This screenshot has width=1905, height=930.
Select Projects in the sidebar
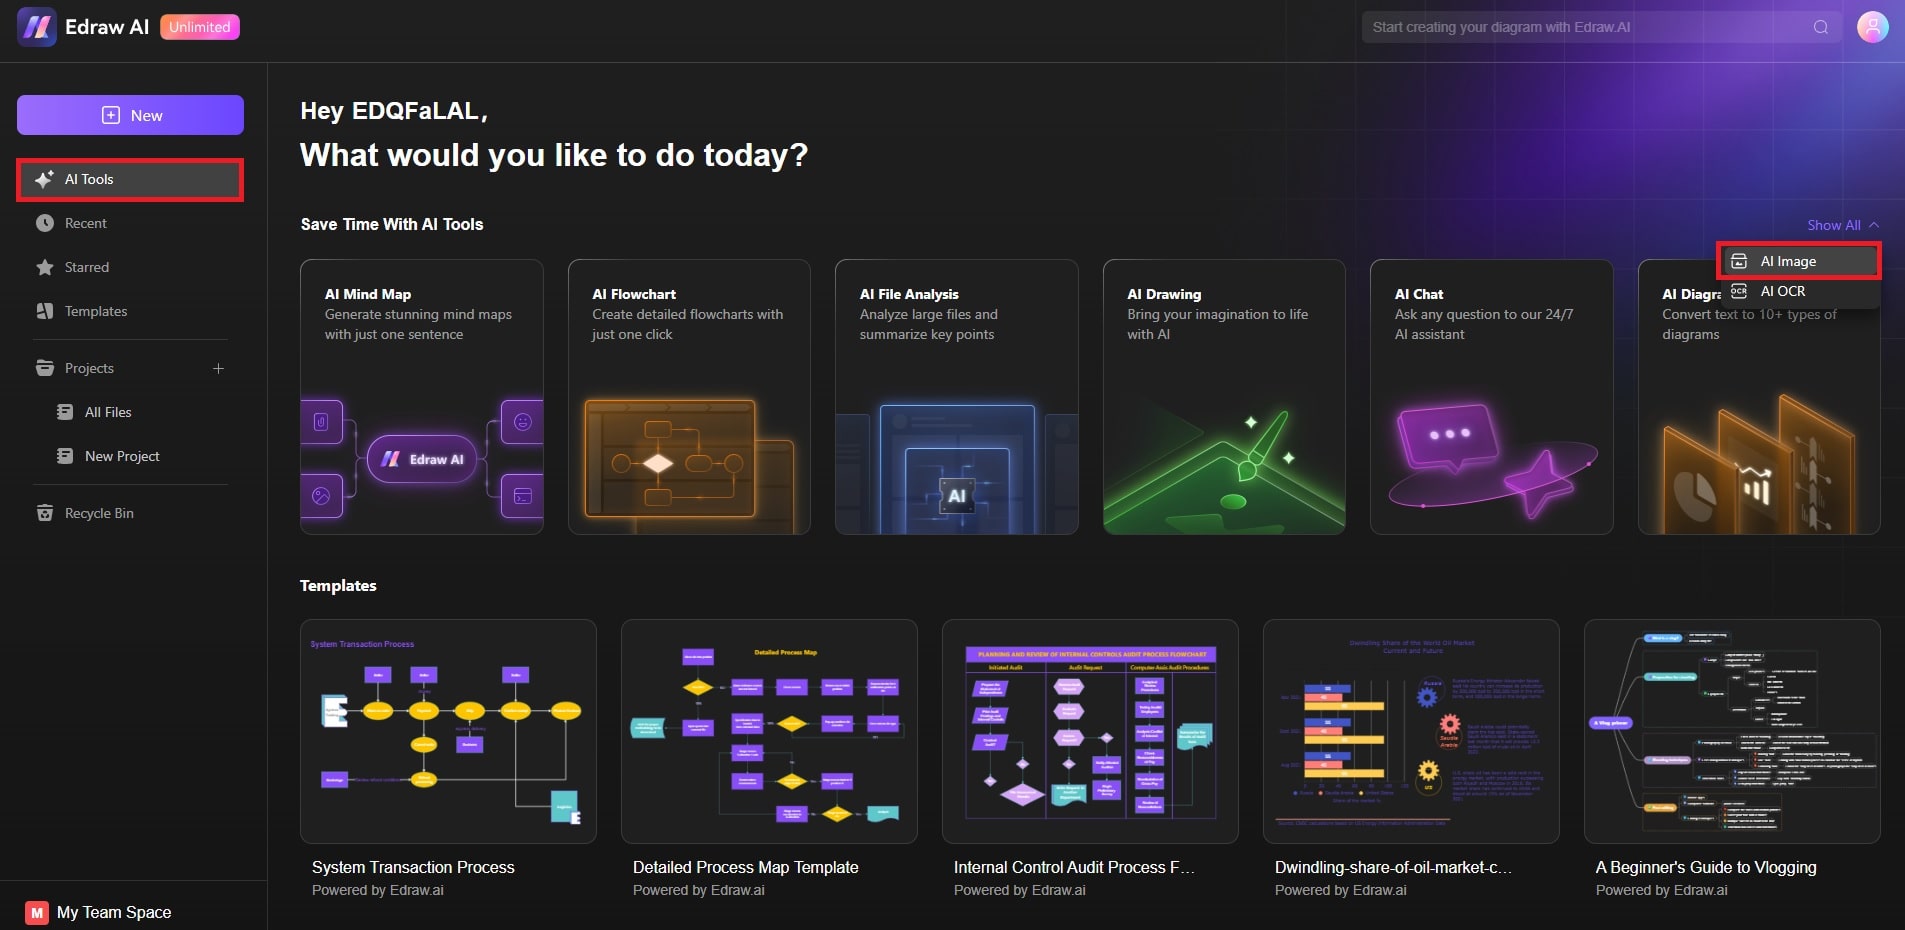click(89, 368)
